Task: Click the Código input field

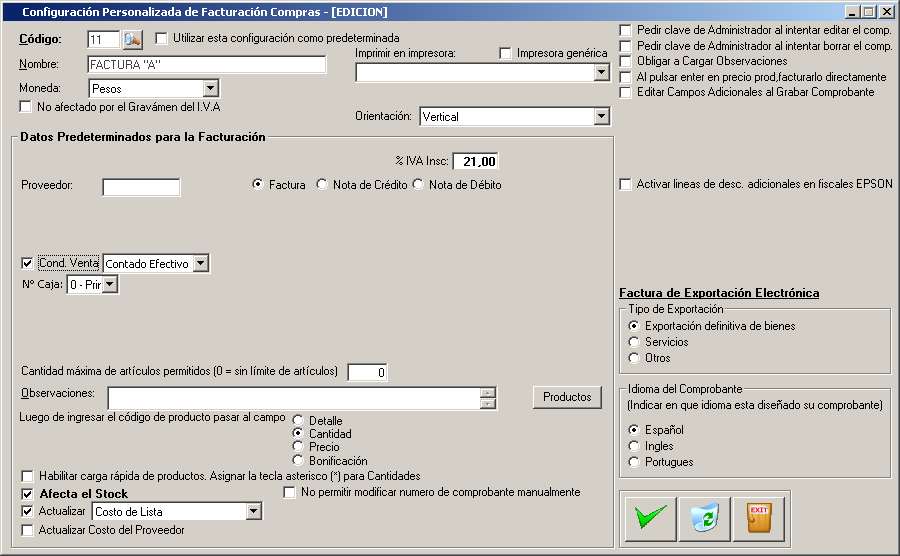Action: coord(103,40)
